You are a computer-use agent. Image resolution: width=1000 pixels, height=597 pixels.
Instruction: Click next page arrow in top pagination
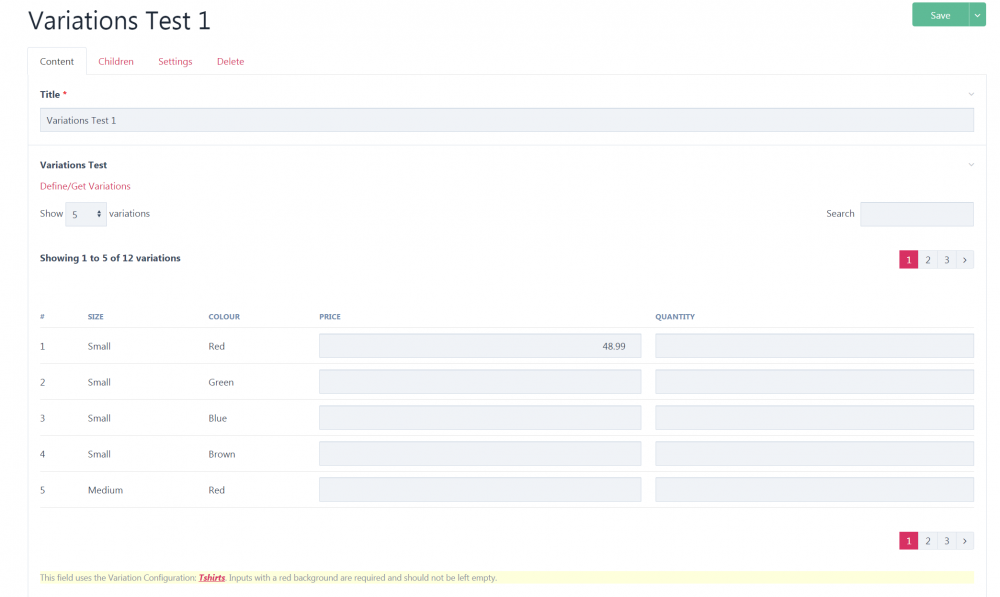pyautogui.click(x=965, y=260)
